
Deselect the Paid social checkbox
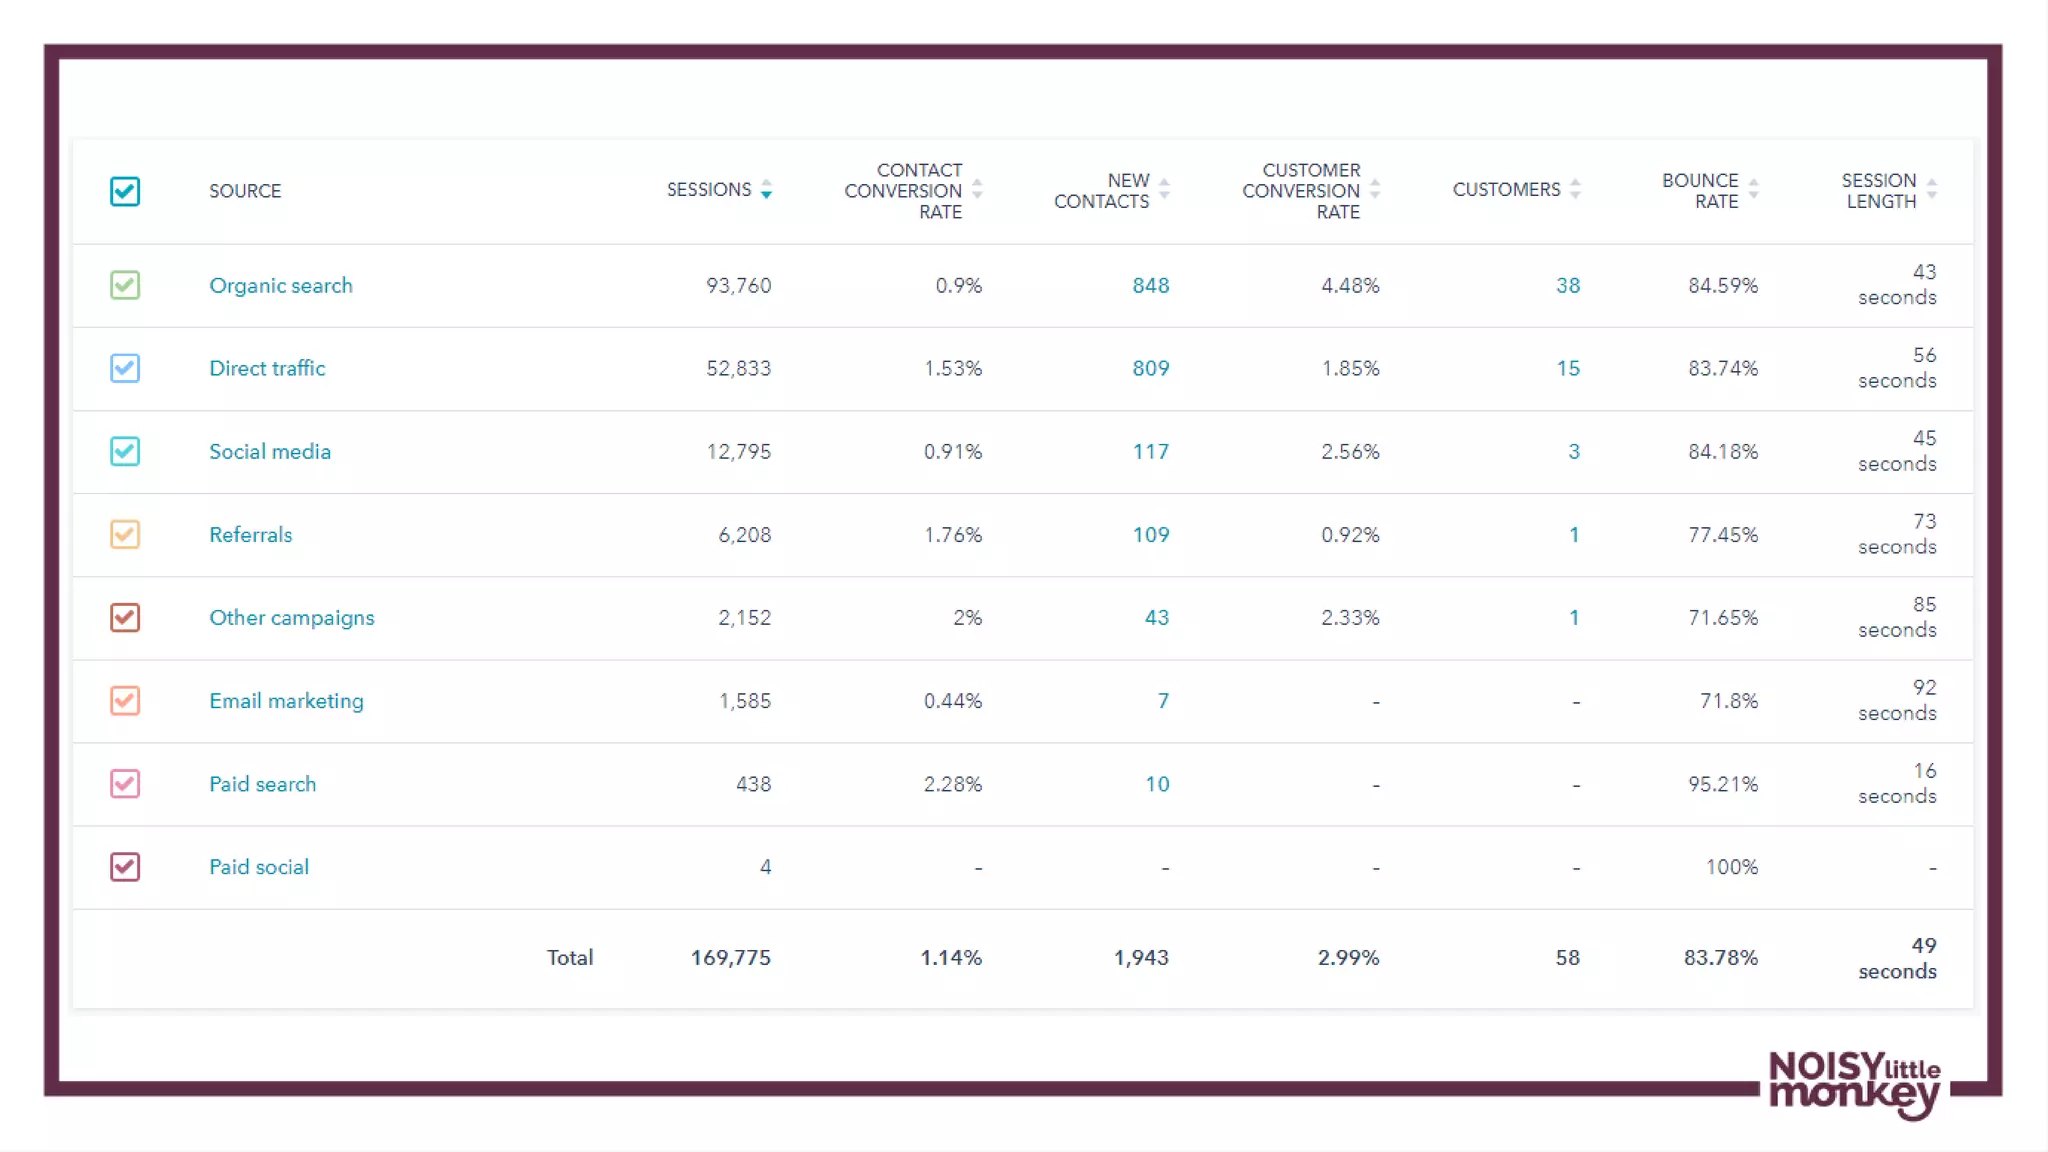(x=125, y=867)
